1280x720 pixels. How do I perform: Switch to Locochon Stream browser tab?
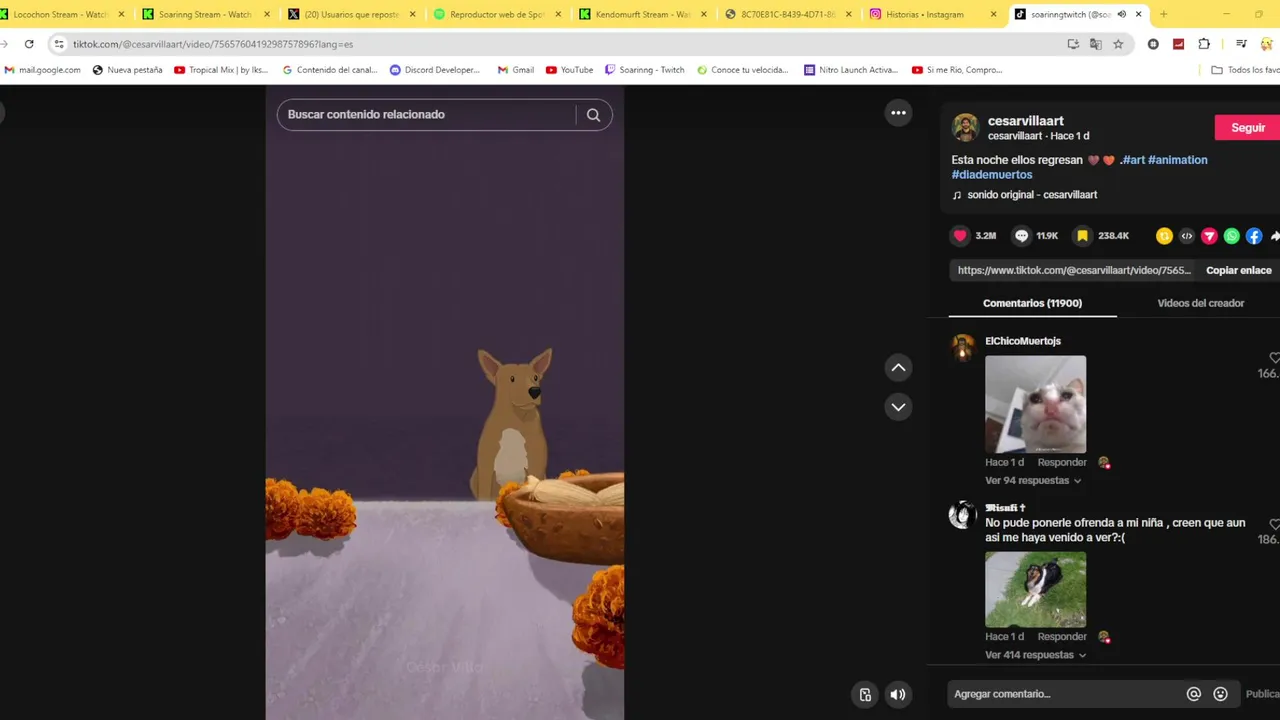pos(60,14)
